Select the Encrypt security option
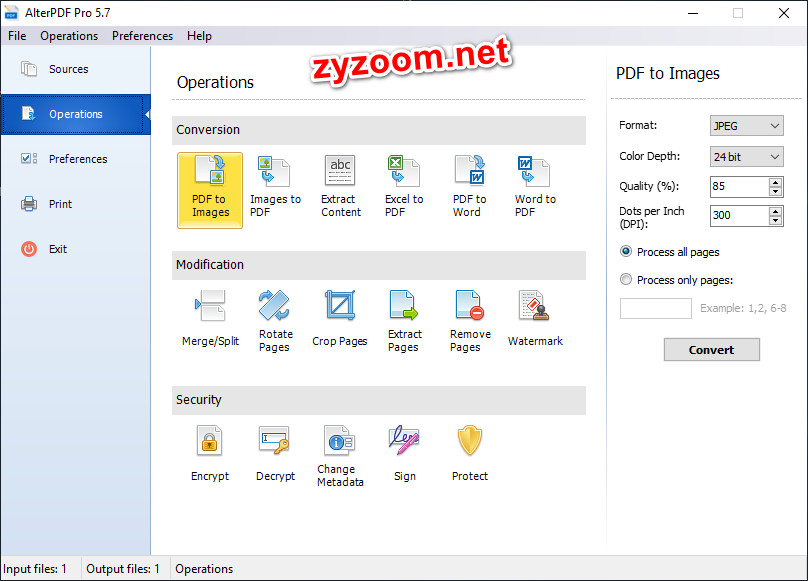The width and height of the screenshot is (808, 581). (210, 454)
